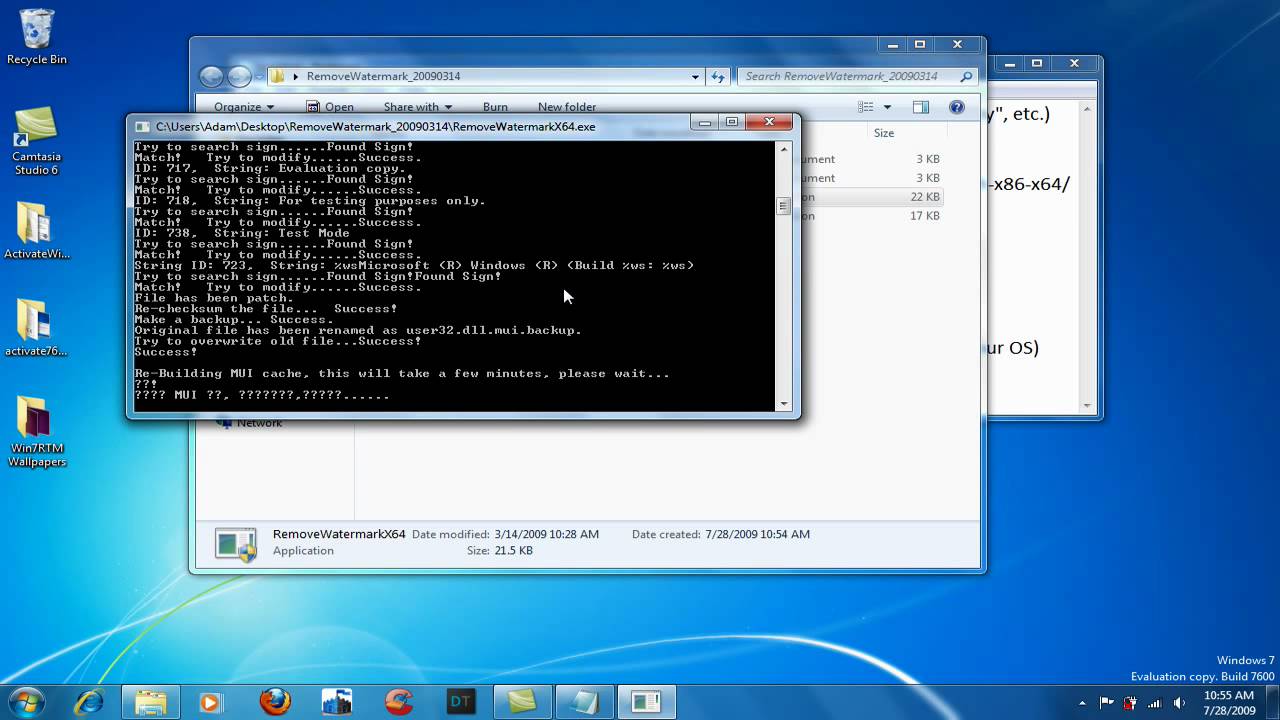This screenshot has width=1280, height=720.
Task: Click the search magnifier icon in Explorer
Action: pos(965,76)
